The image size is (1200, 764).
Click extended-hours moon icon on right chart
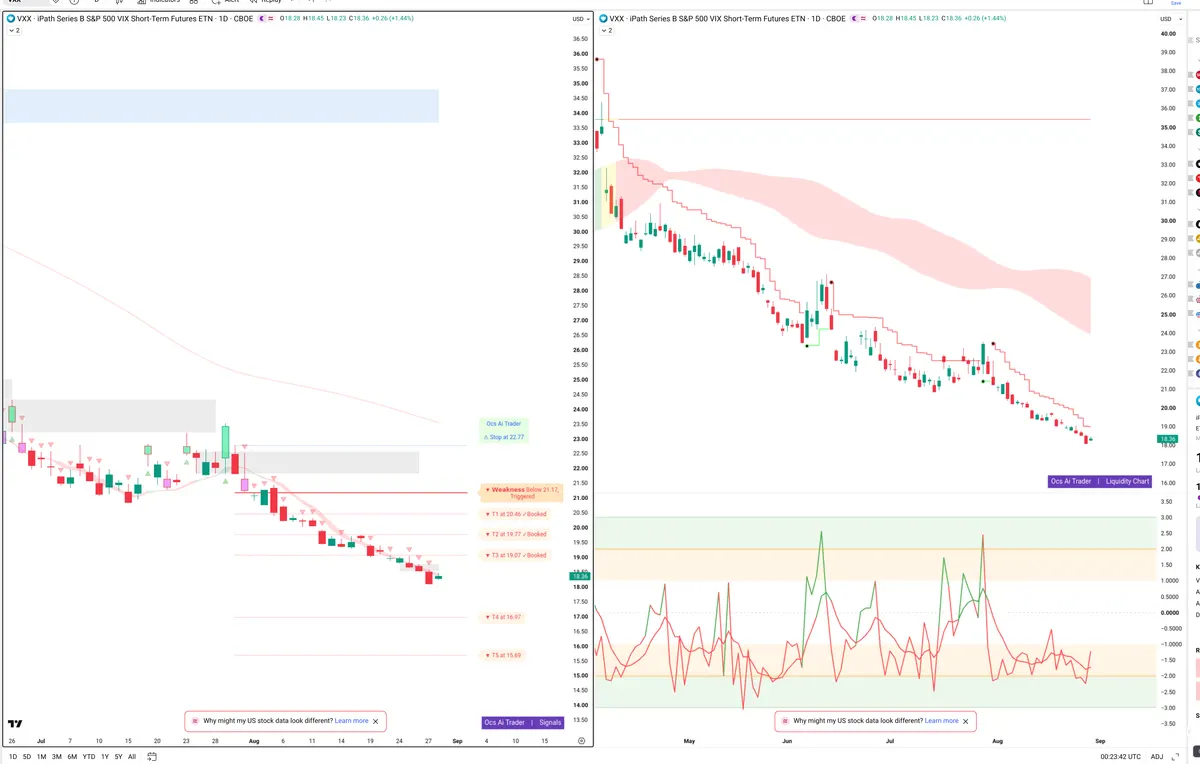853,18
